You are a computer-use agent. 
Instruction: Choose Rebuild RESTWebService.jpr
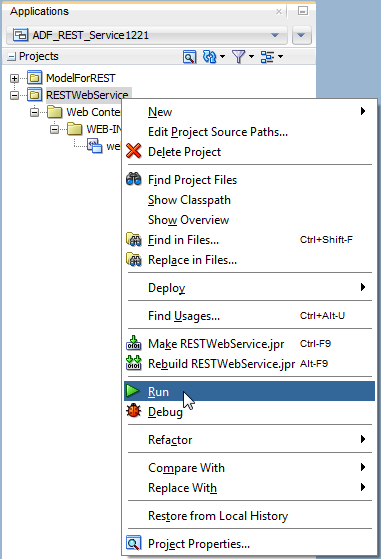pos(249,364)
